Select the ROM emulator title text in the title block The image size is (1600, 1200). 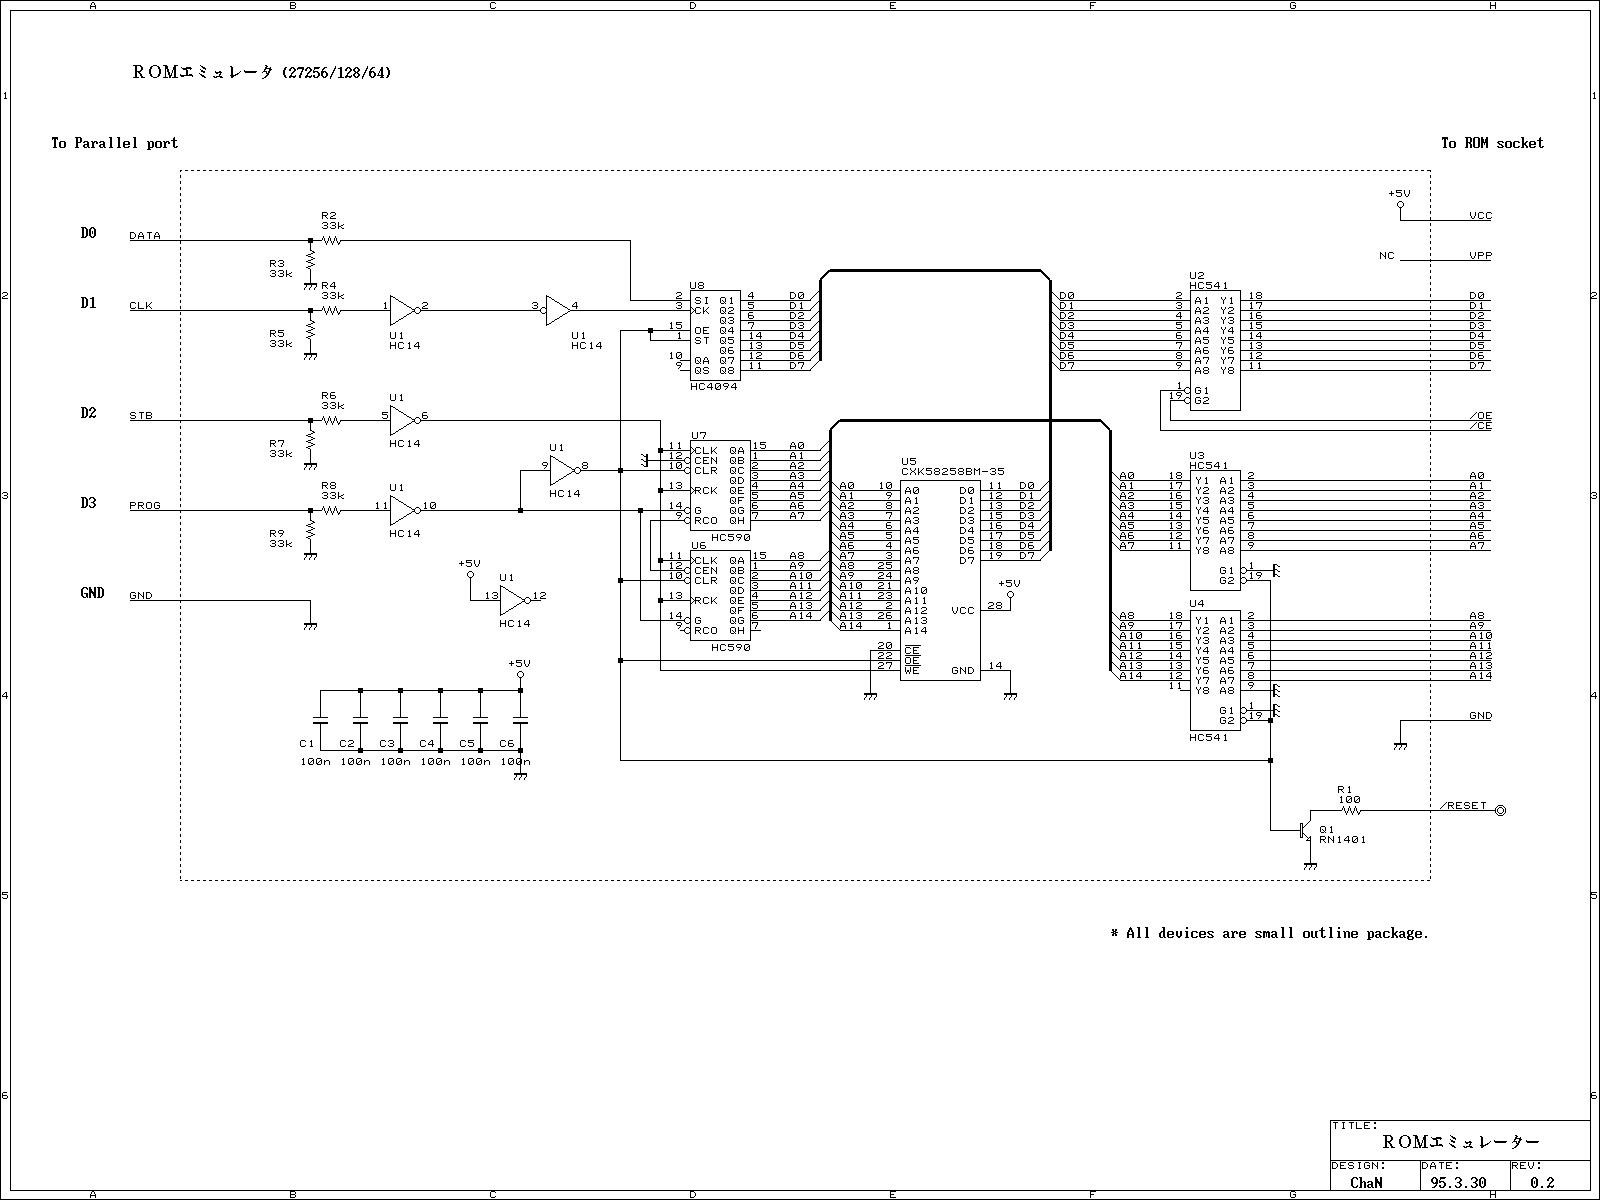point(1460,1142)
